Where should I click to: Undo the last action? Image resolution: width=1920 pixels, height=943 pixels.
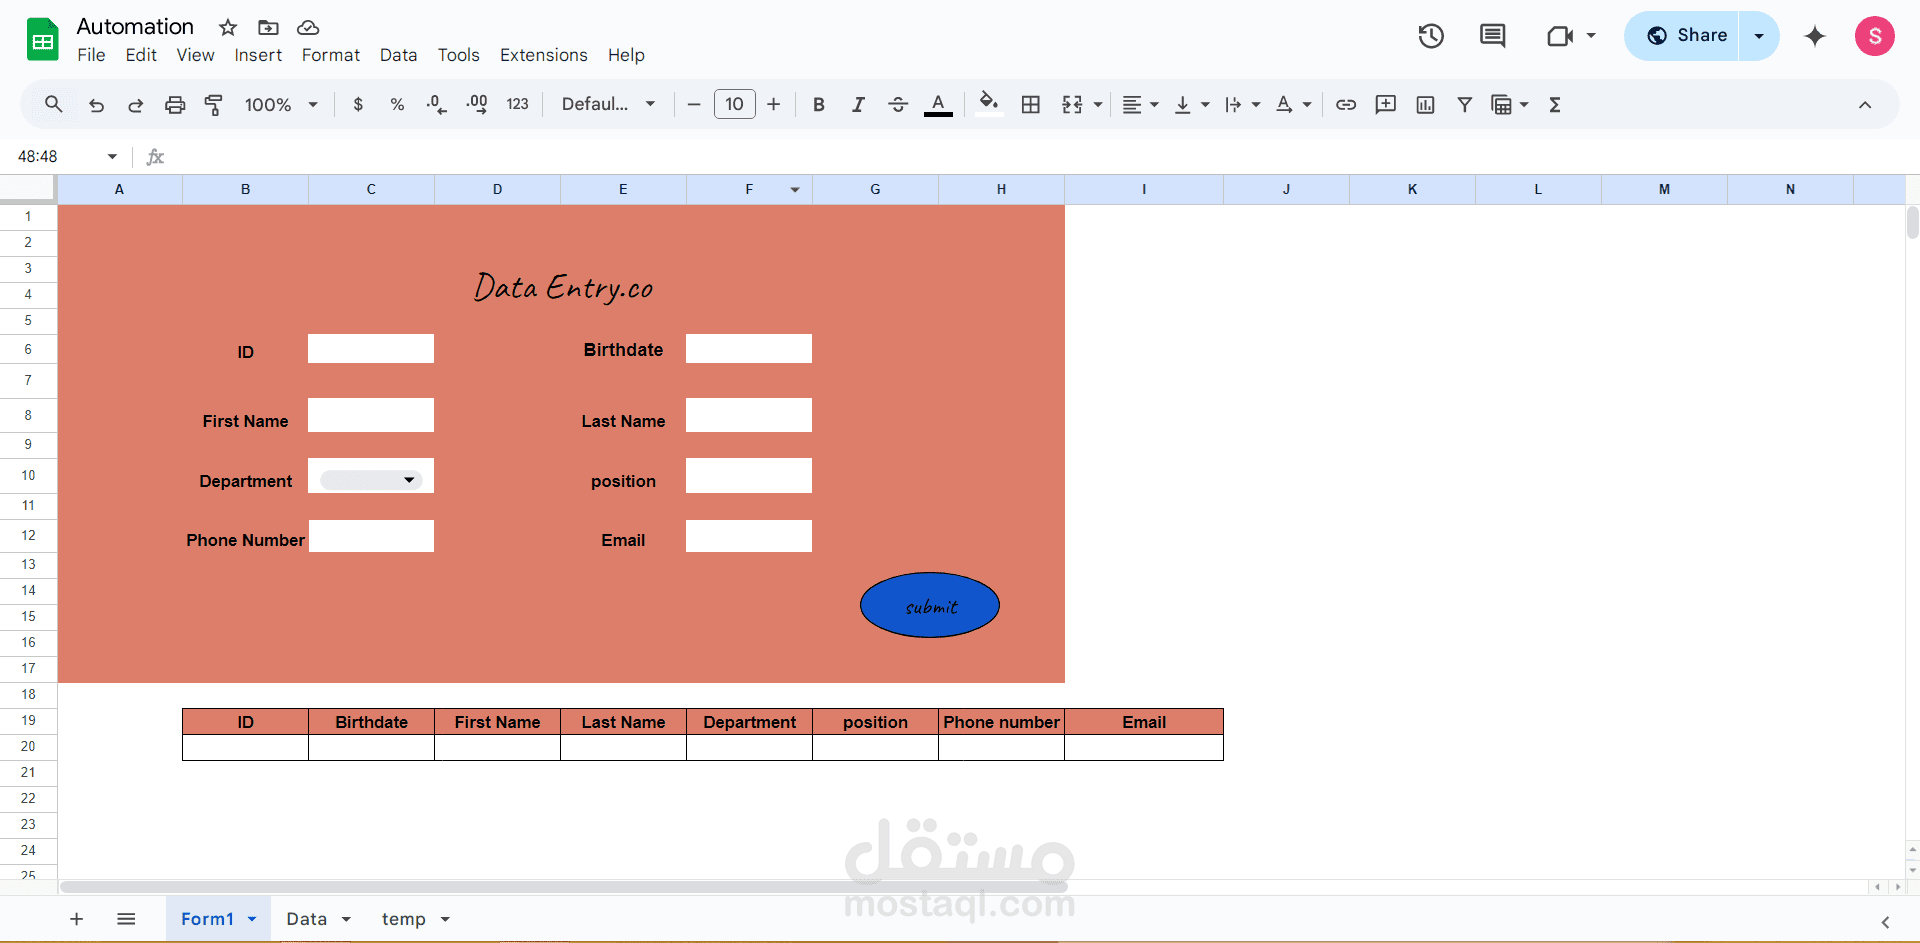pyautogui.click(x=96, y=105)
